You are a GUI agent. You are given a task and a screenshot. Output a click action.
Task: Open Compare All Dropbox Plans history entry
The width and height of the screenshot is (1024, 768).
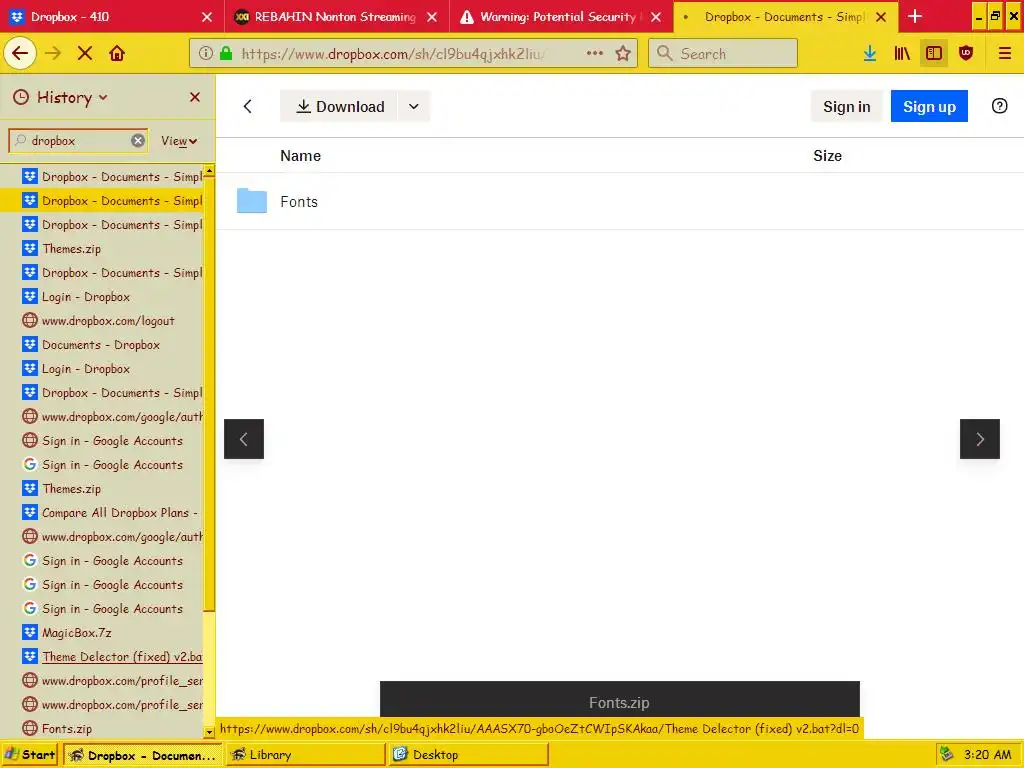(102, 513)
